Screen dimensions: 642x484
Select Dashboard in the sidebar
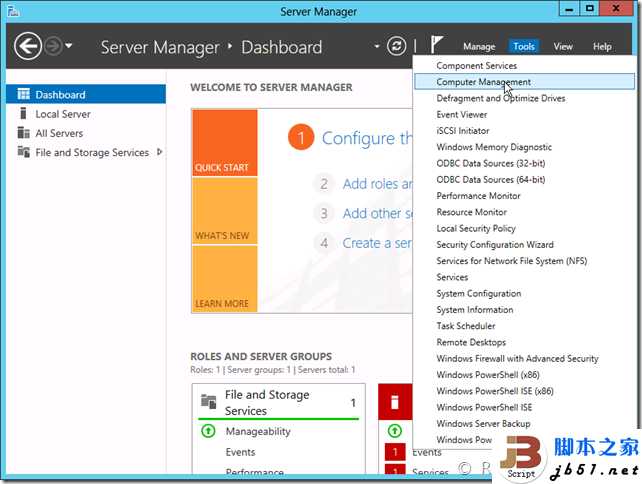86,95
